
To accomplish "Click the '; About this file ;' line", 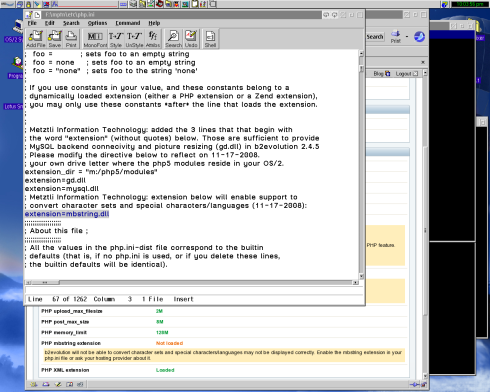I will click(57, 231).
